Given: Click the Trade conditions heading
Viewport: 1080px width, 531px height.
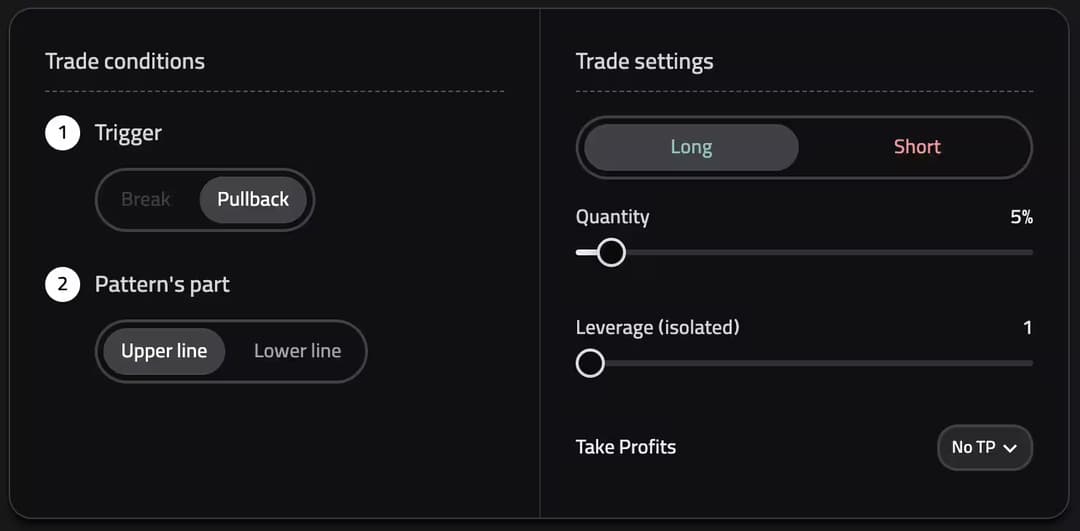Looking at the screenshot, I should [125, 61].
